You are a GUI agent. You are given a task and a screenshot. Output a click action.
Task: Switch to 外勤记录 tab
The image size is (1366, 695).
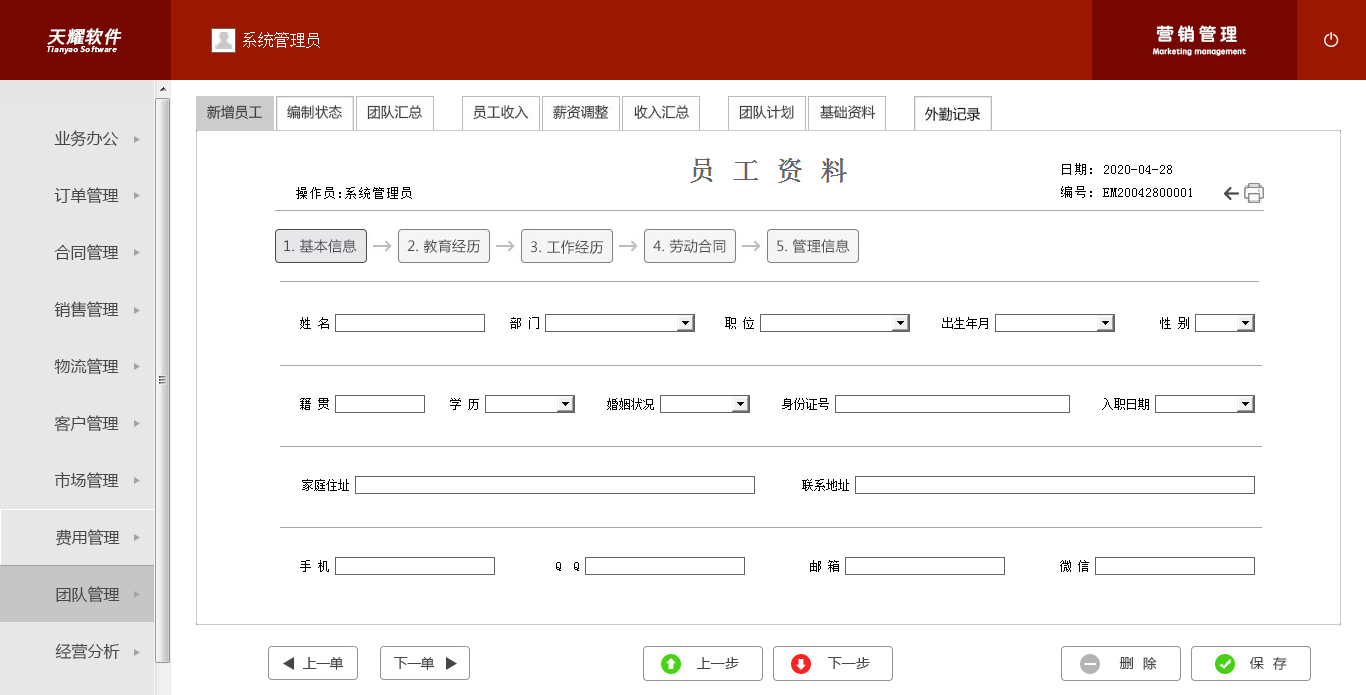click(x=952, y=114)
